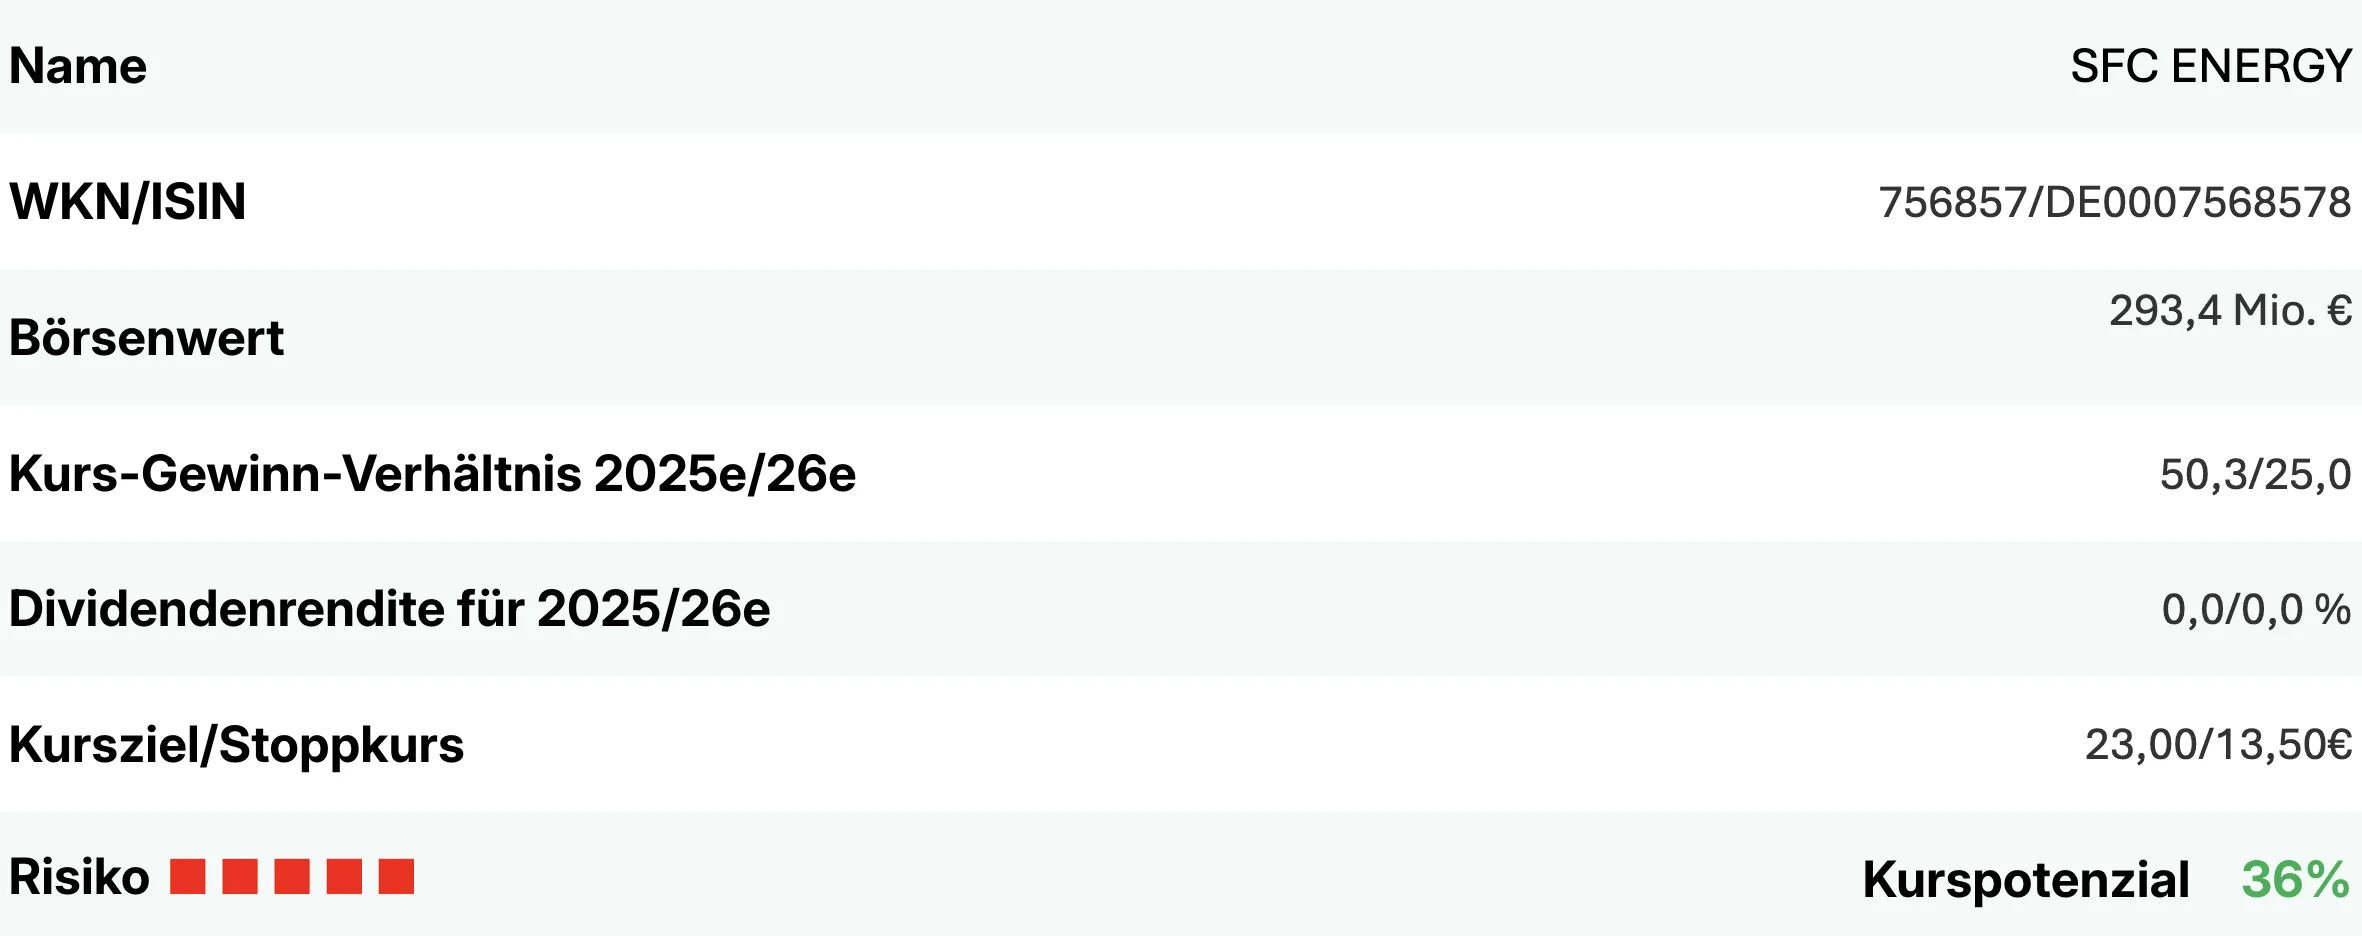Click the Kursziel/Stoppkurs row label
This screenshot has height=936, width=2362.
tap(236, 745)
